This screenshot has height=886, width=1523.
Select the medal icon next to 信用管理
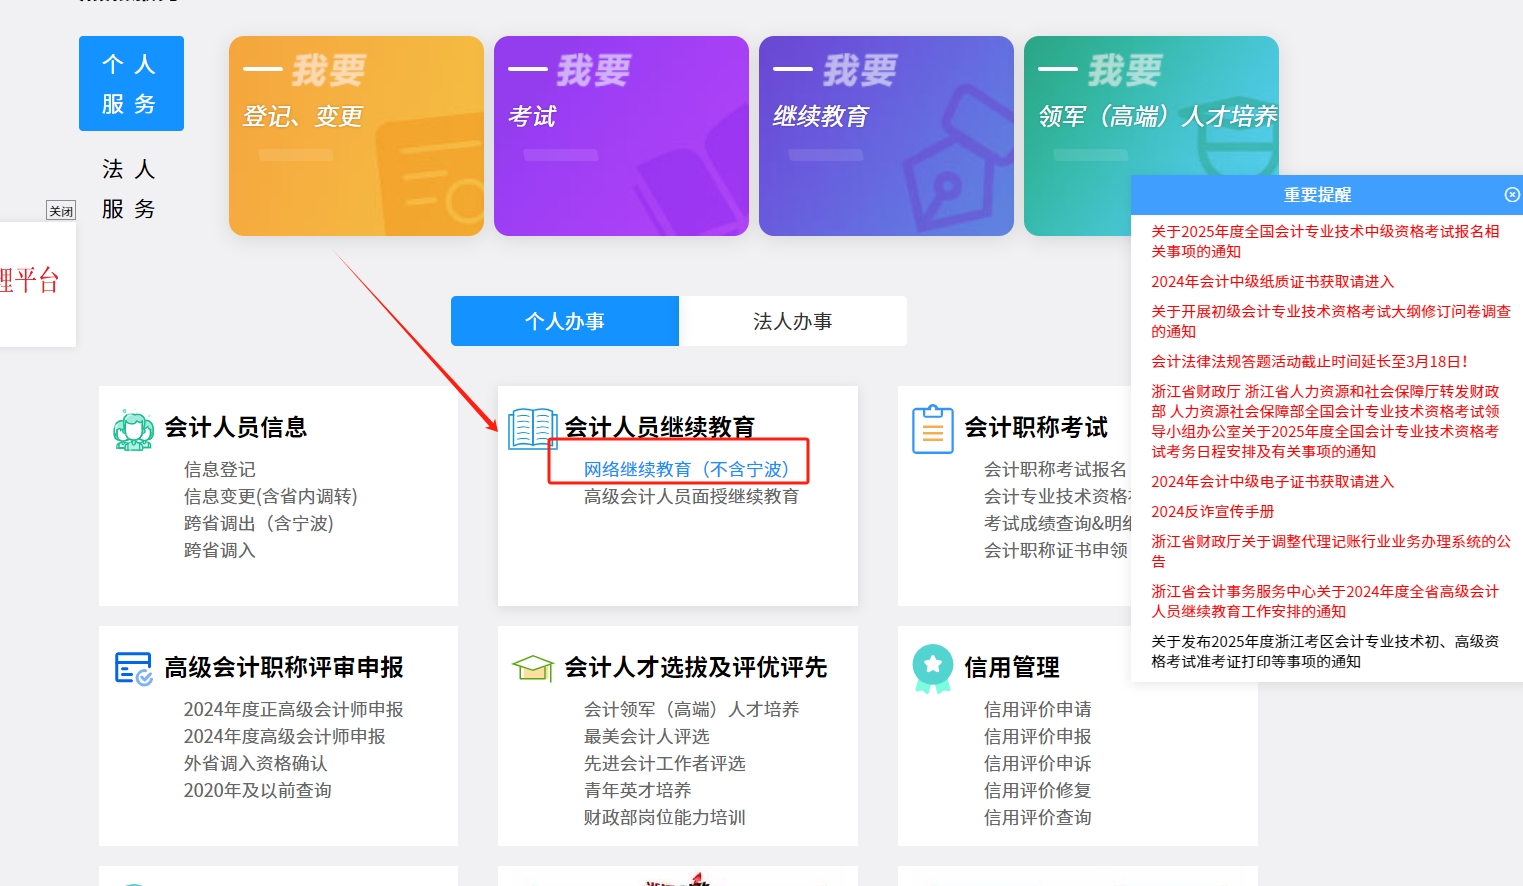click(933, 668)
